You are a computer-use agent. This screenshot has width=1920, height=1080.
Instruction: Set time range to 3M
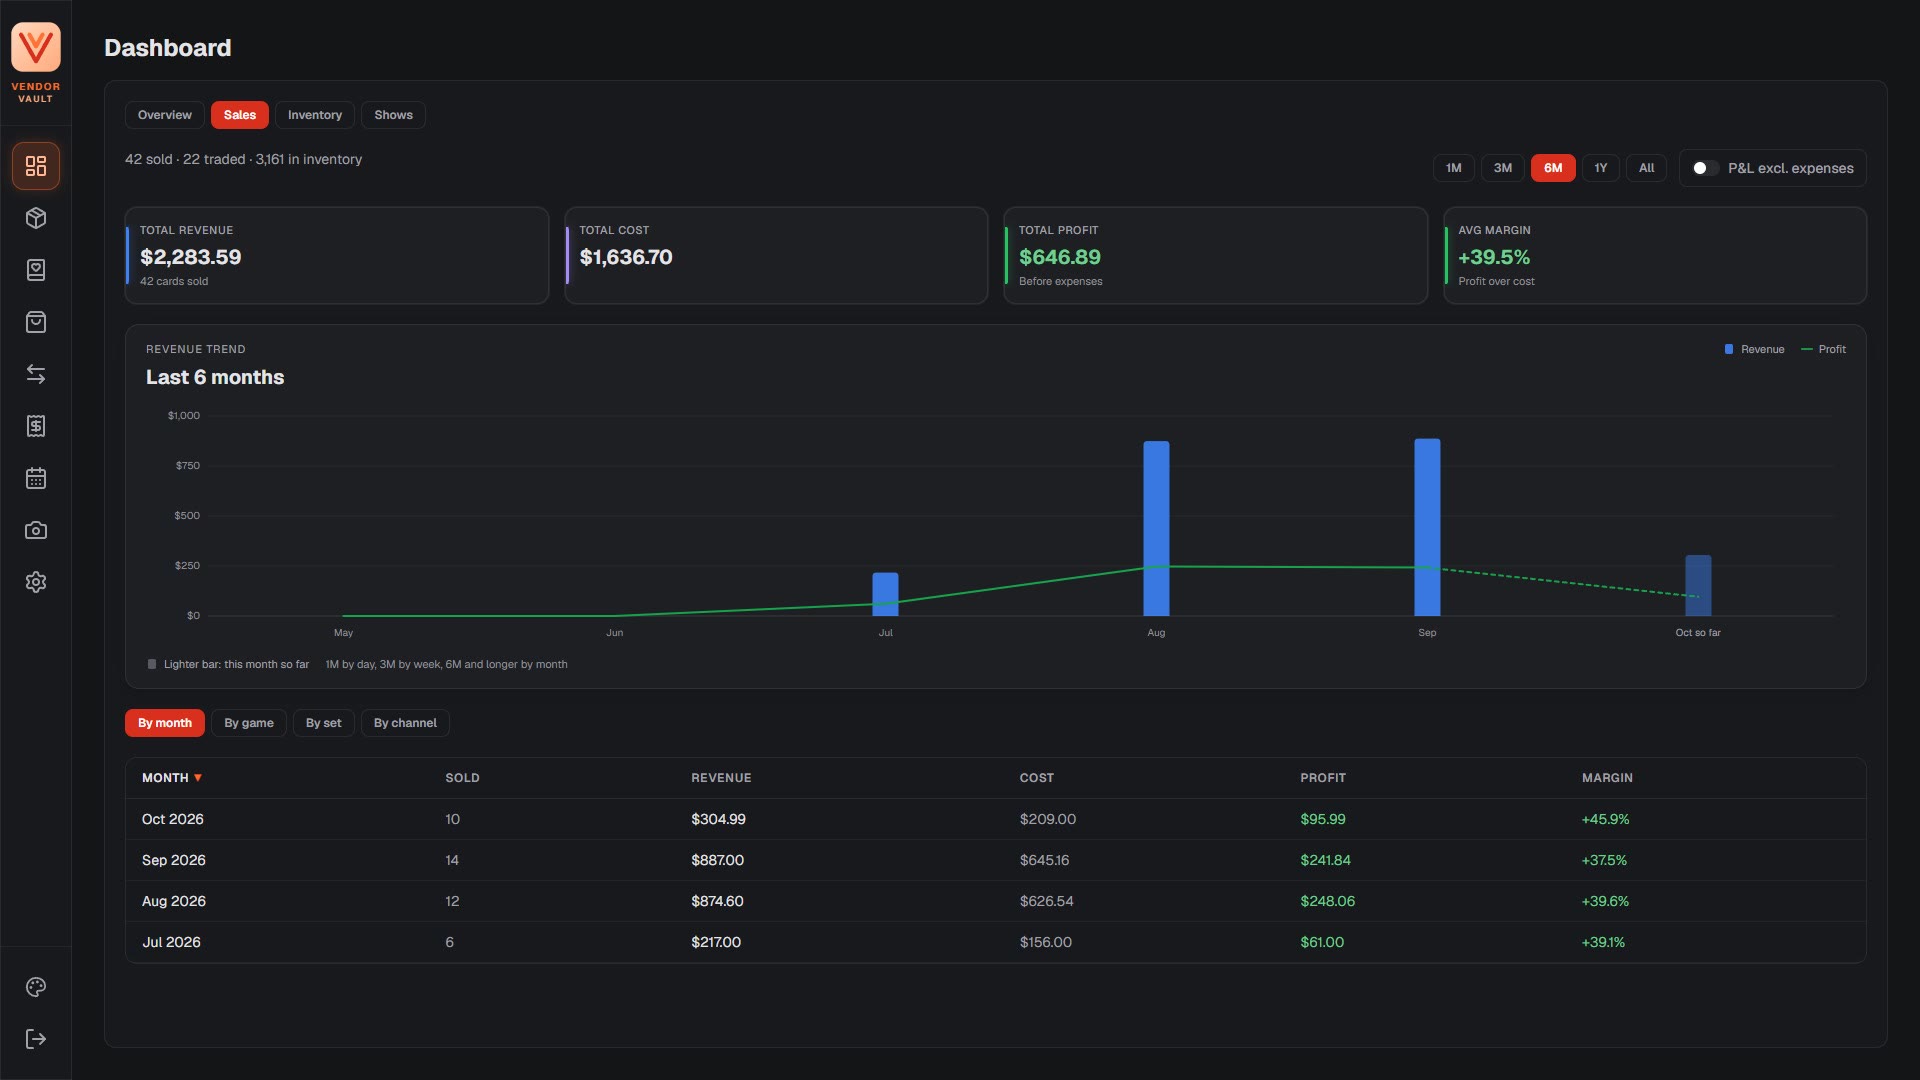[x=1502, y=168]
